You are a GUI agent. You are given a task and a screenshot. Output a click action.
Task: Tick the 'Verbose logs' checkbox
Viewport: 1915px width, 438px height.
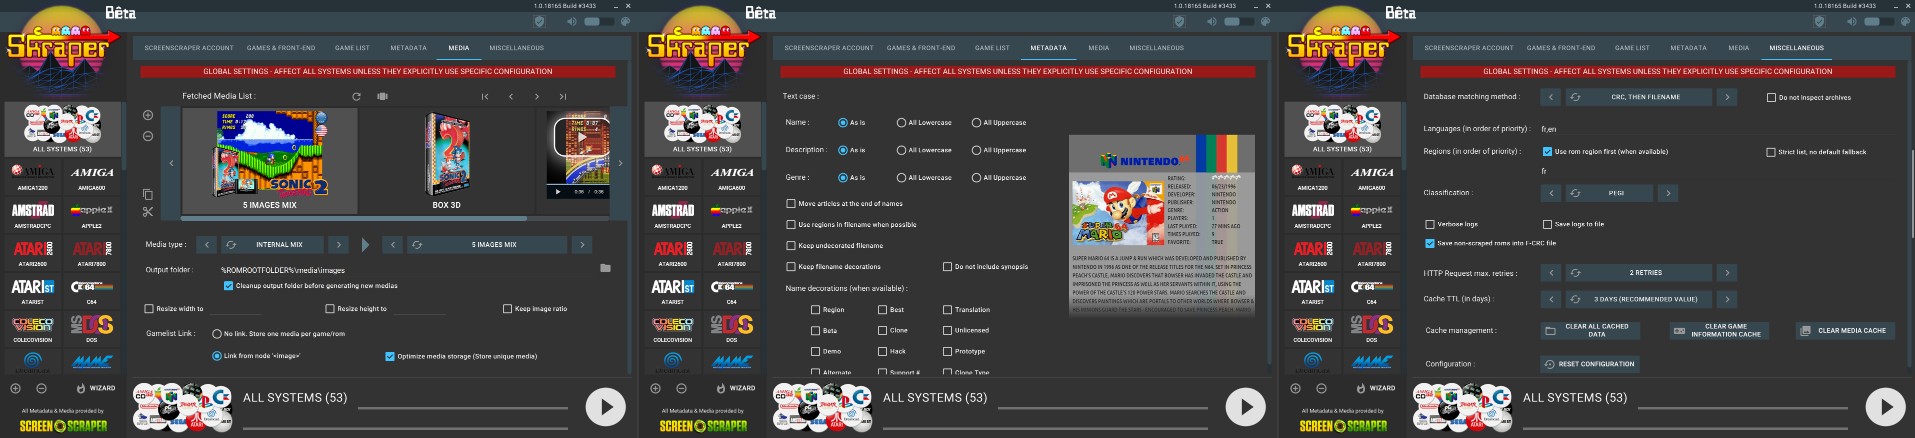(1430, 224)
